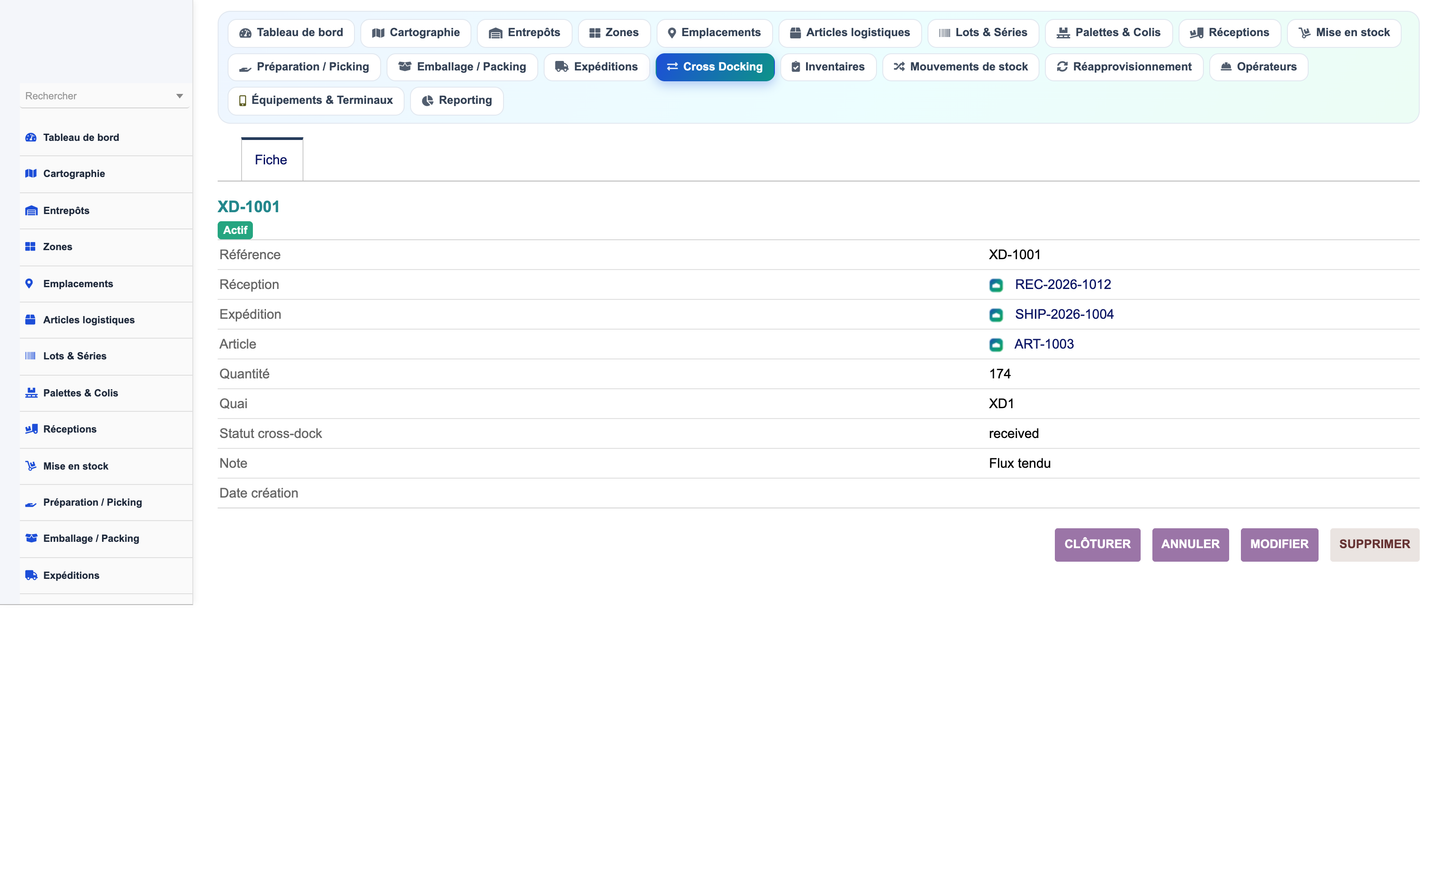
Task: Click the Date création field label
Action: (259, 494)
